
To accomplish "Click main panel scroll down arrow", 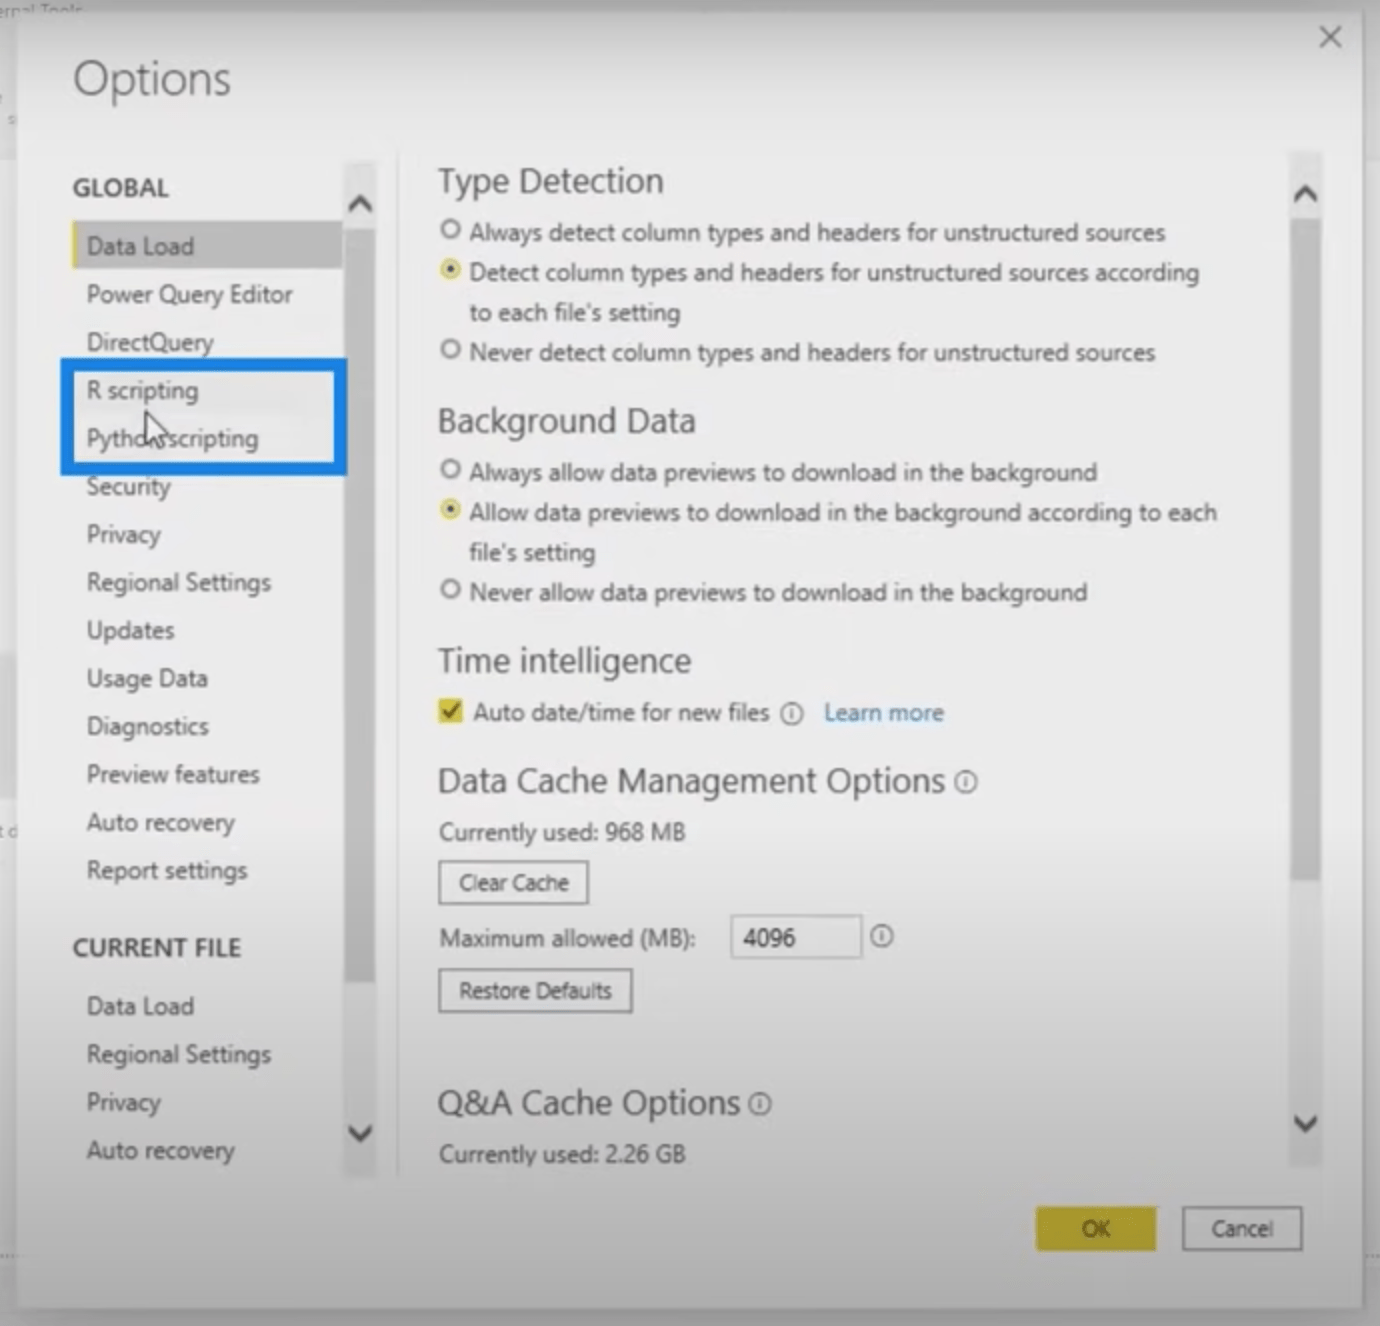I will click(1305, 1123).
